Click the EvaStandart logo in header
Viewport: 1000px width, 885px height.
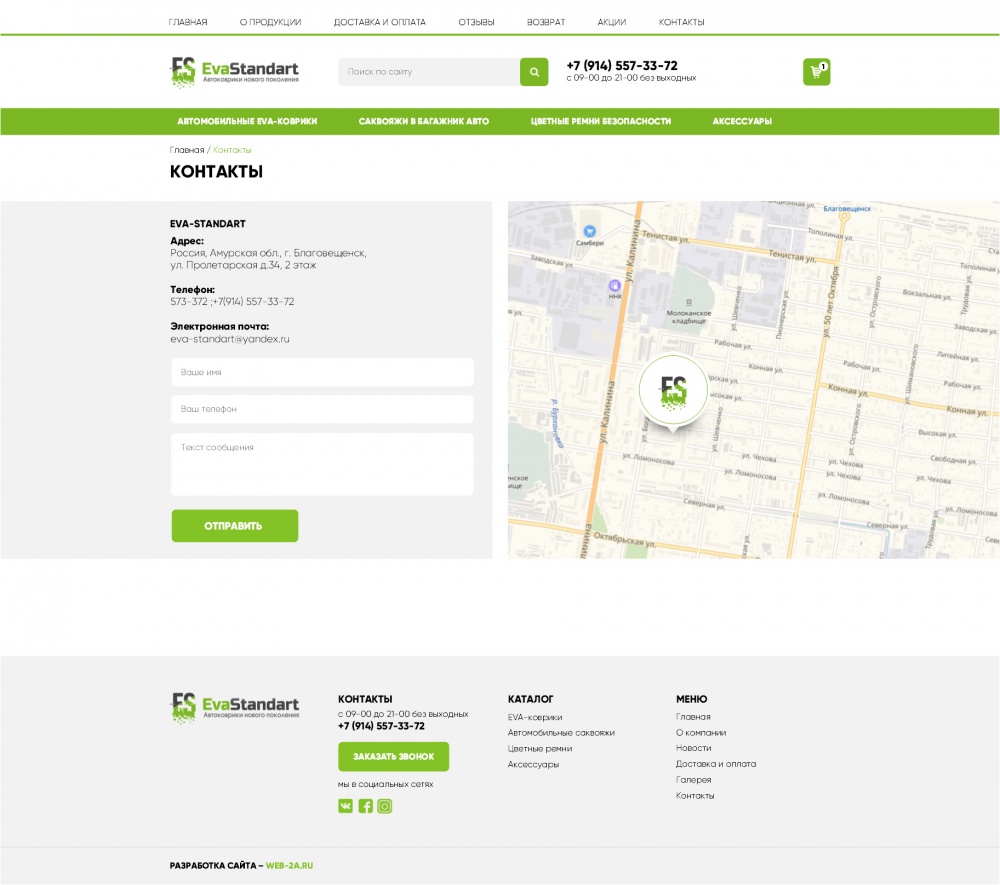(234, 71)
